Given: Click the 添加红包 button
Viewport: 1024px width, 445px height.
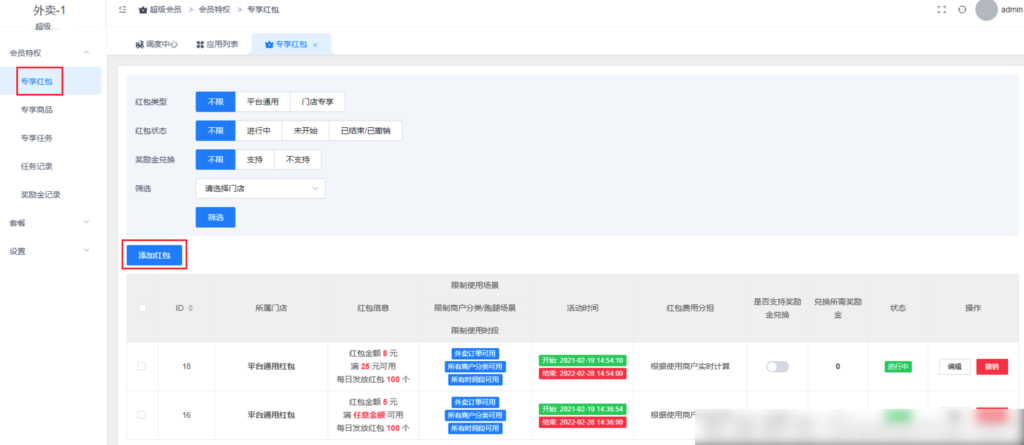Looking at the screenshot, I should coord(155,255).
